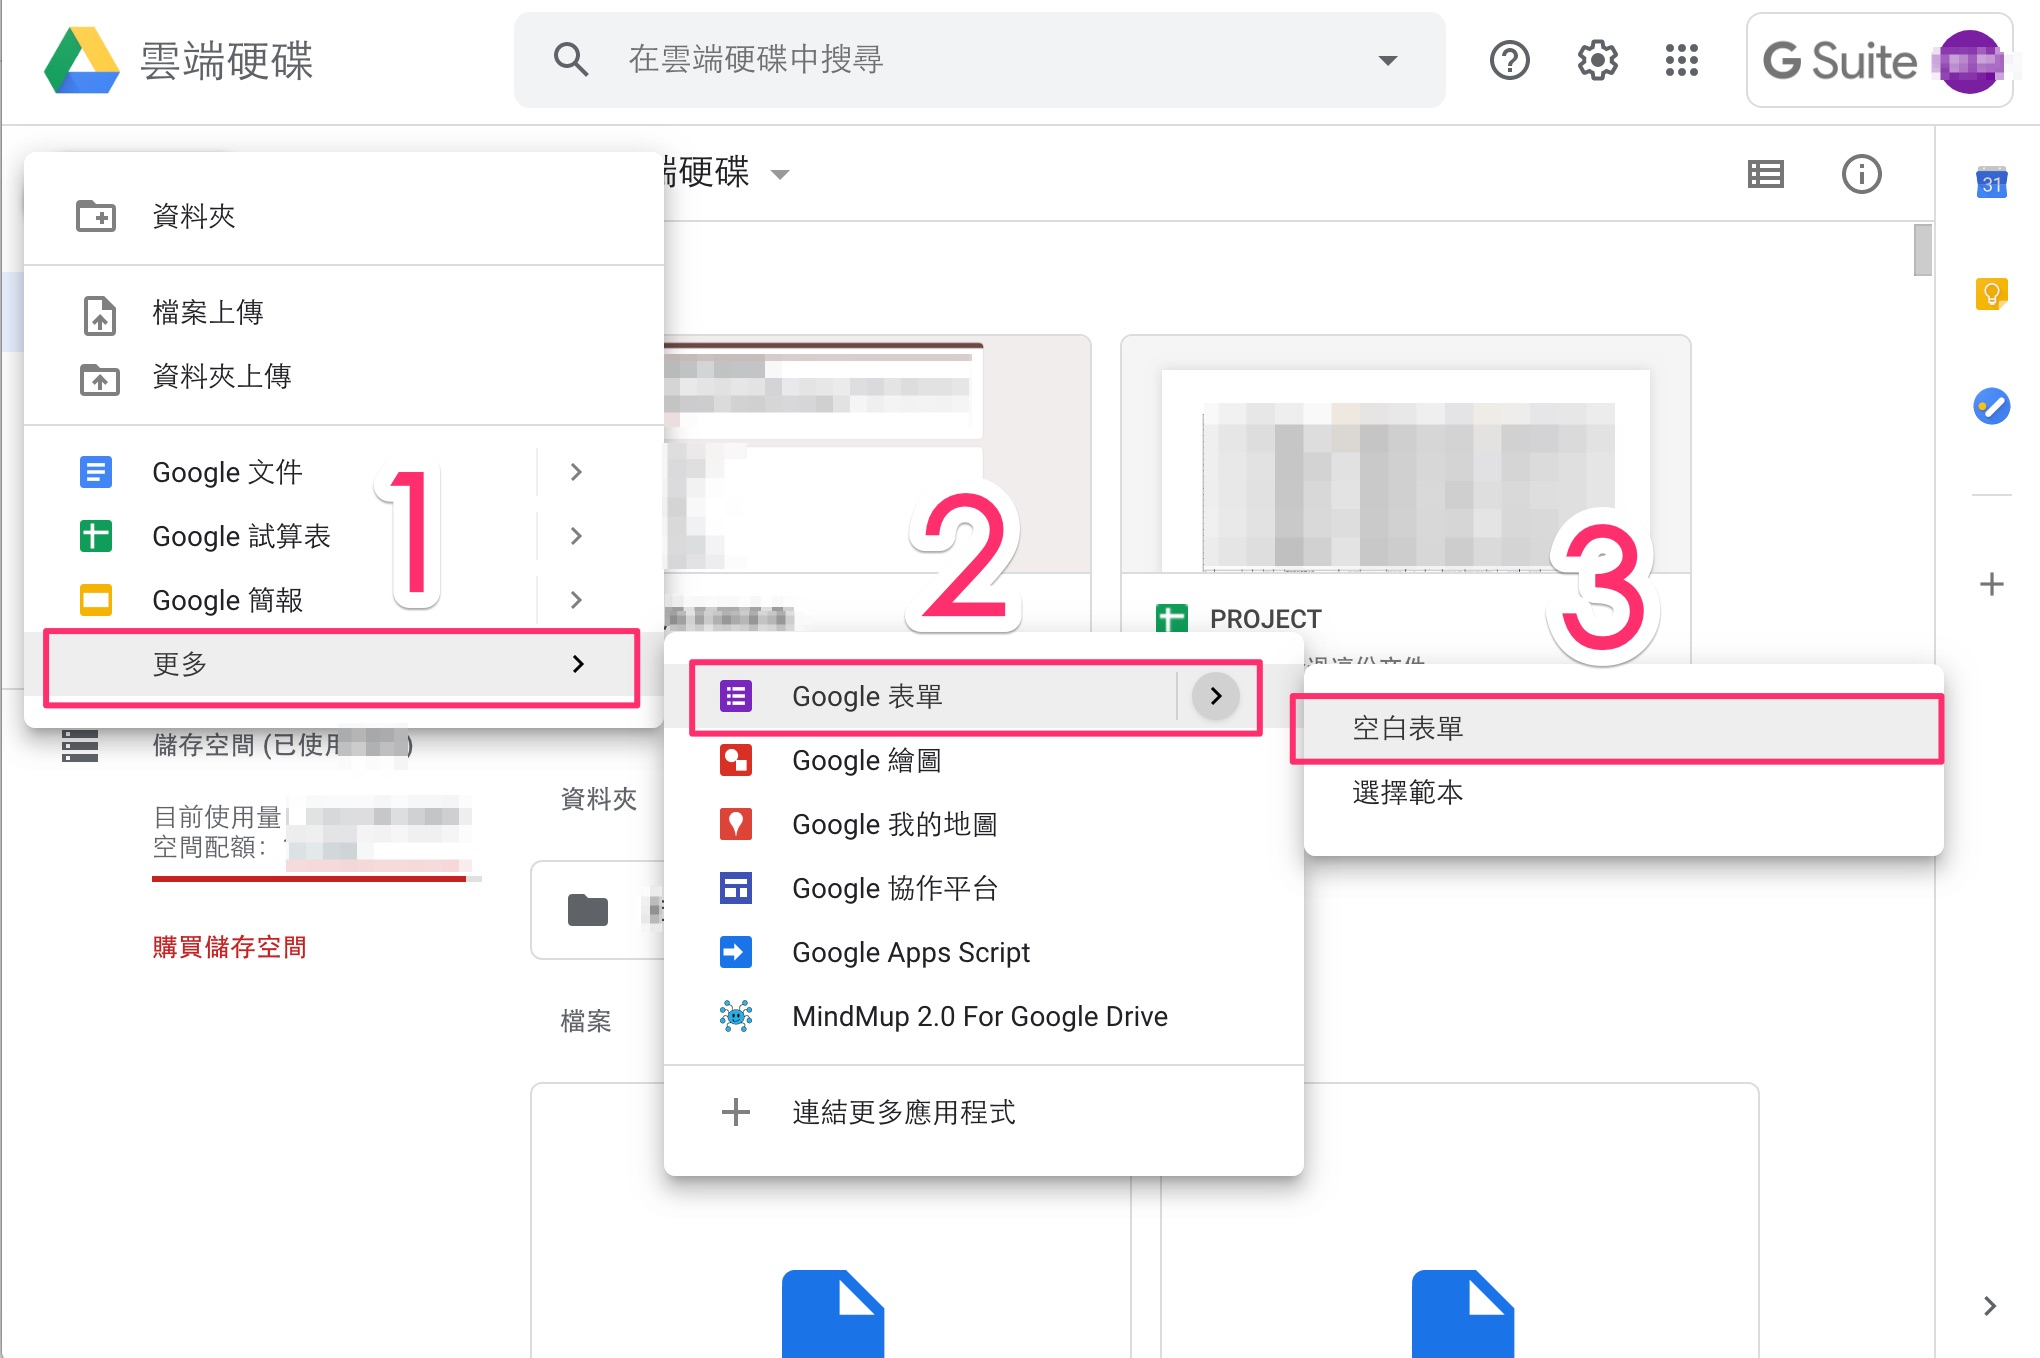Click the Google Sites icon

pyautogui.click(x=736, y=888)
